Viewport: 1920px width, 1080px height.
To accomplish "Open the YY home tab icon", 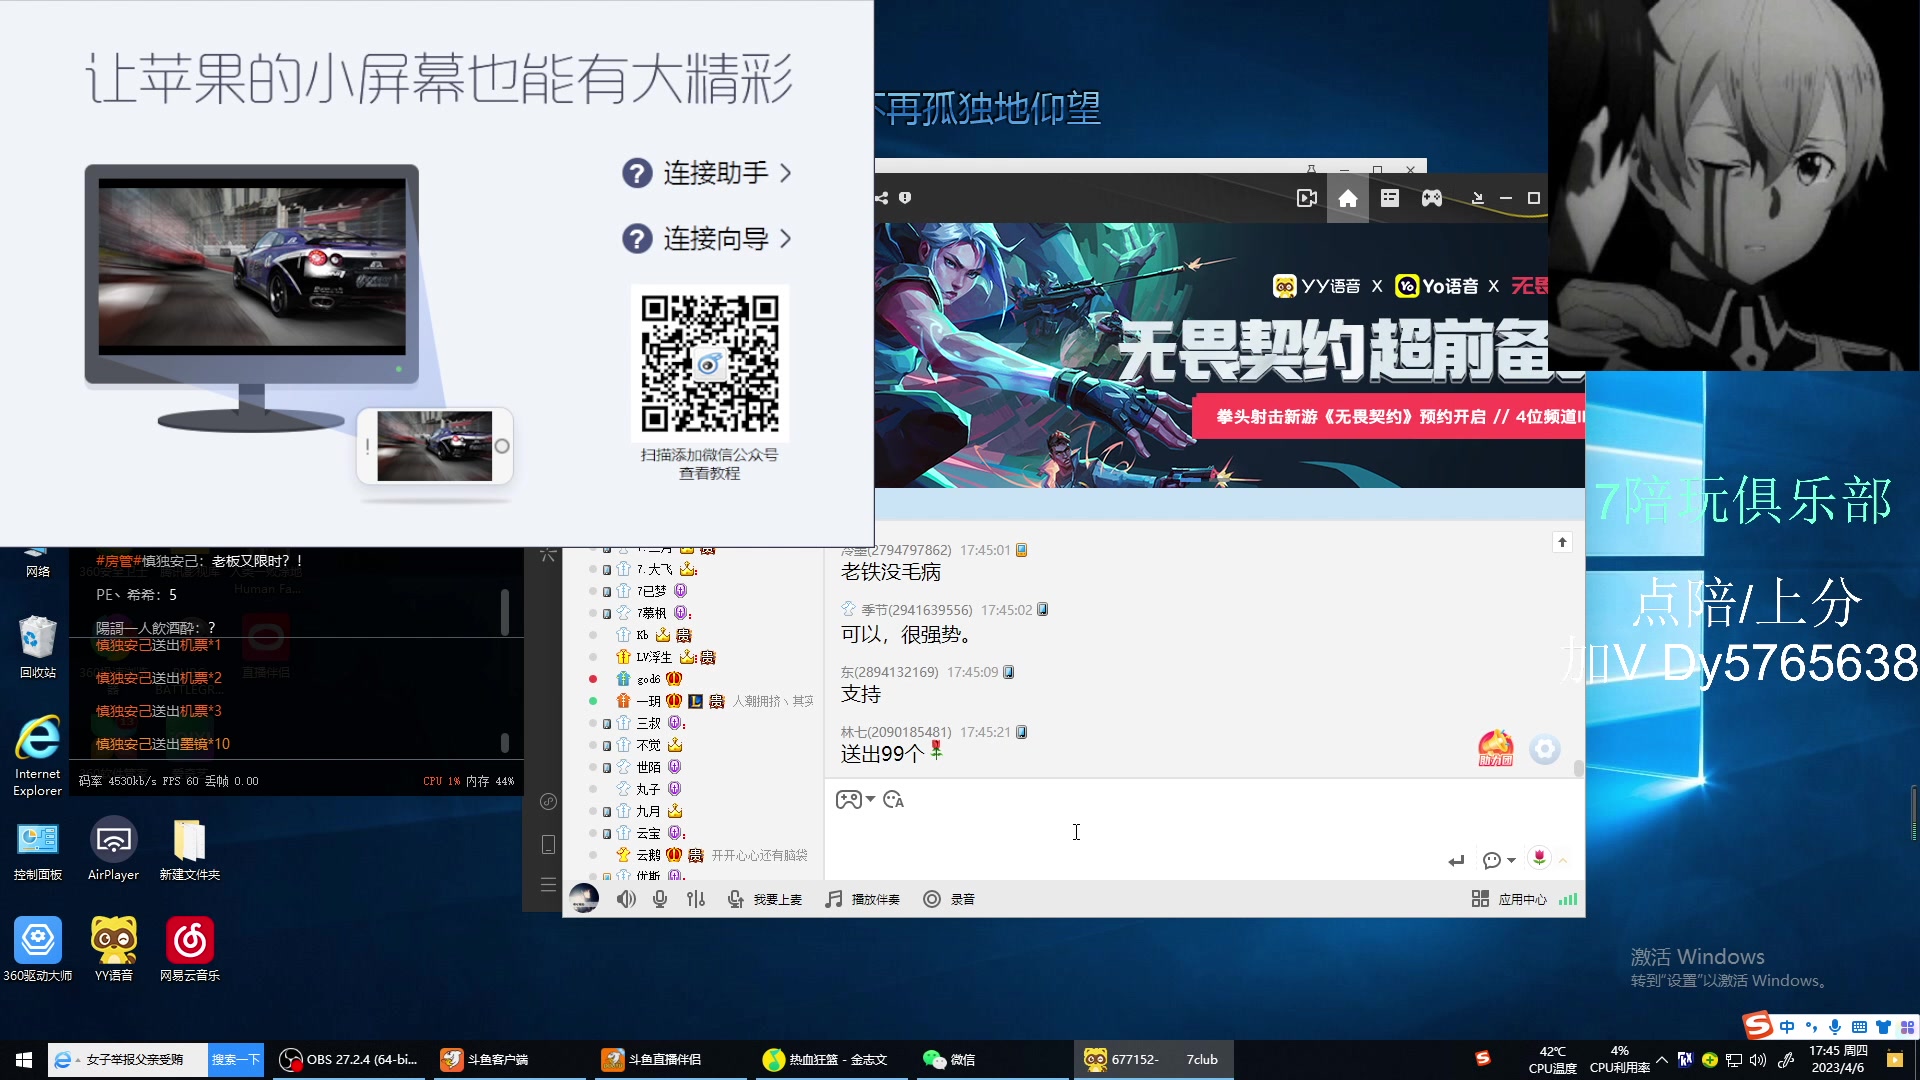I will (x=1348, y=198).
